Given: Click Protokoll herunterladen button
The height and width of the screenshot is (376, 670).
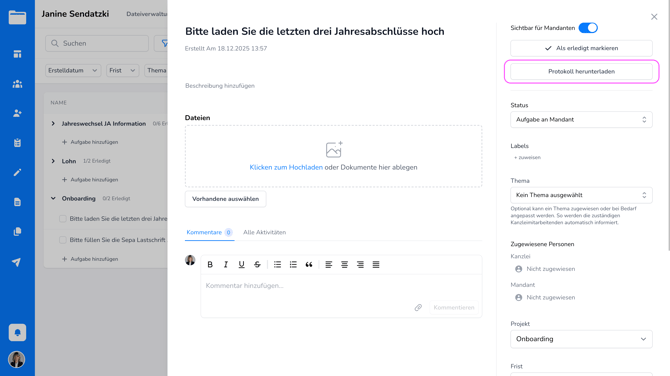Looking at the screenshot, I should [x=581, y=71].
